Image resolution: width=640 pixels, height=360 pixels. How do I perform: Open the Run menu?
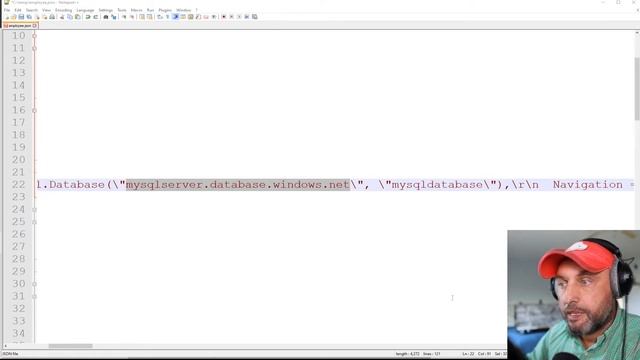point(150,10)
